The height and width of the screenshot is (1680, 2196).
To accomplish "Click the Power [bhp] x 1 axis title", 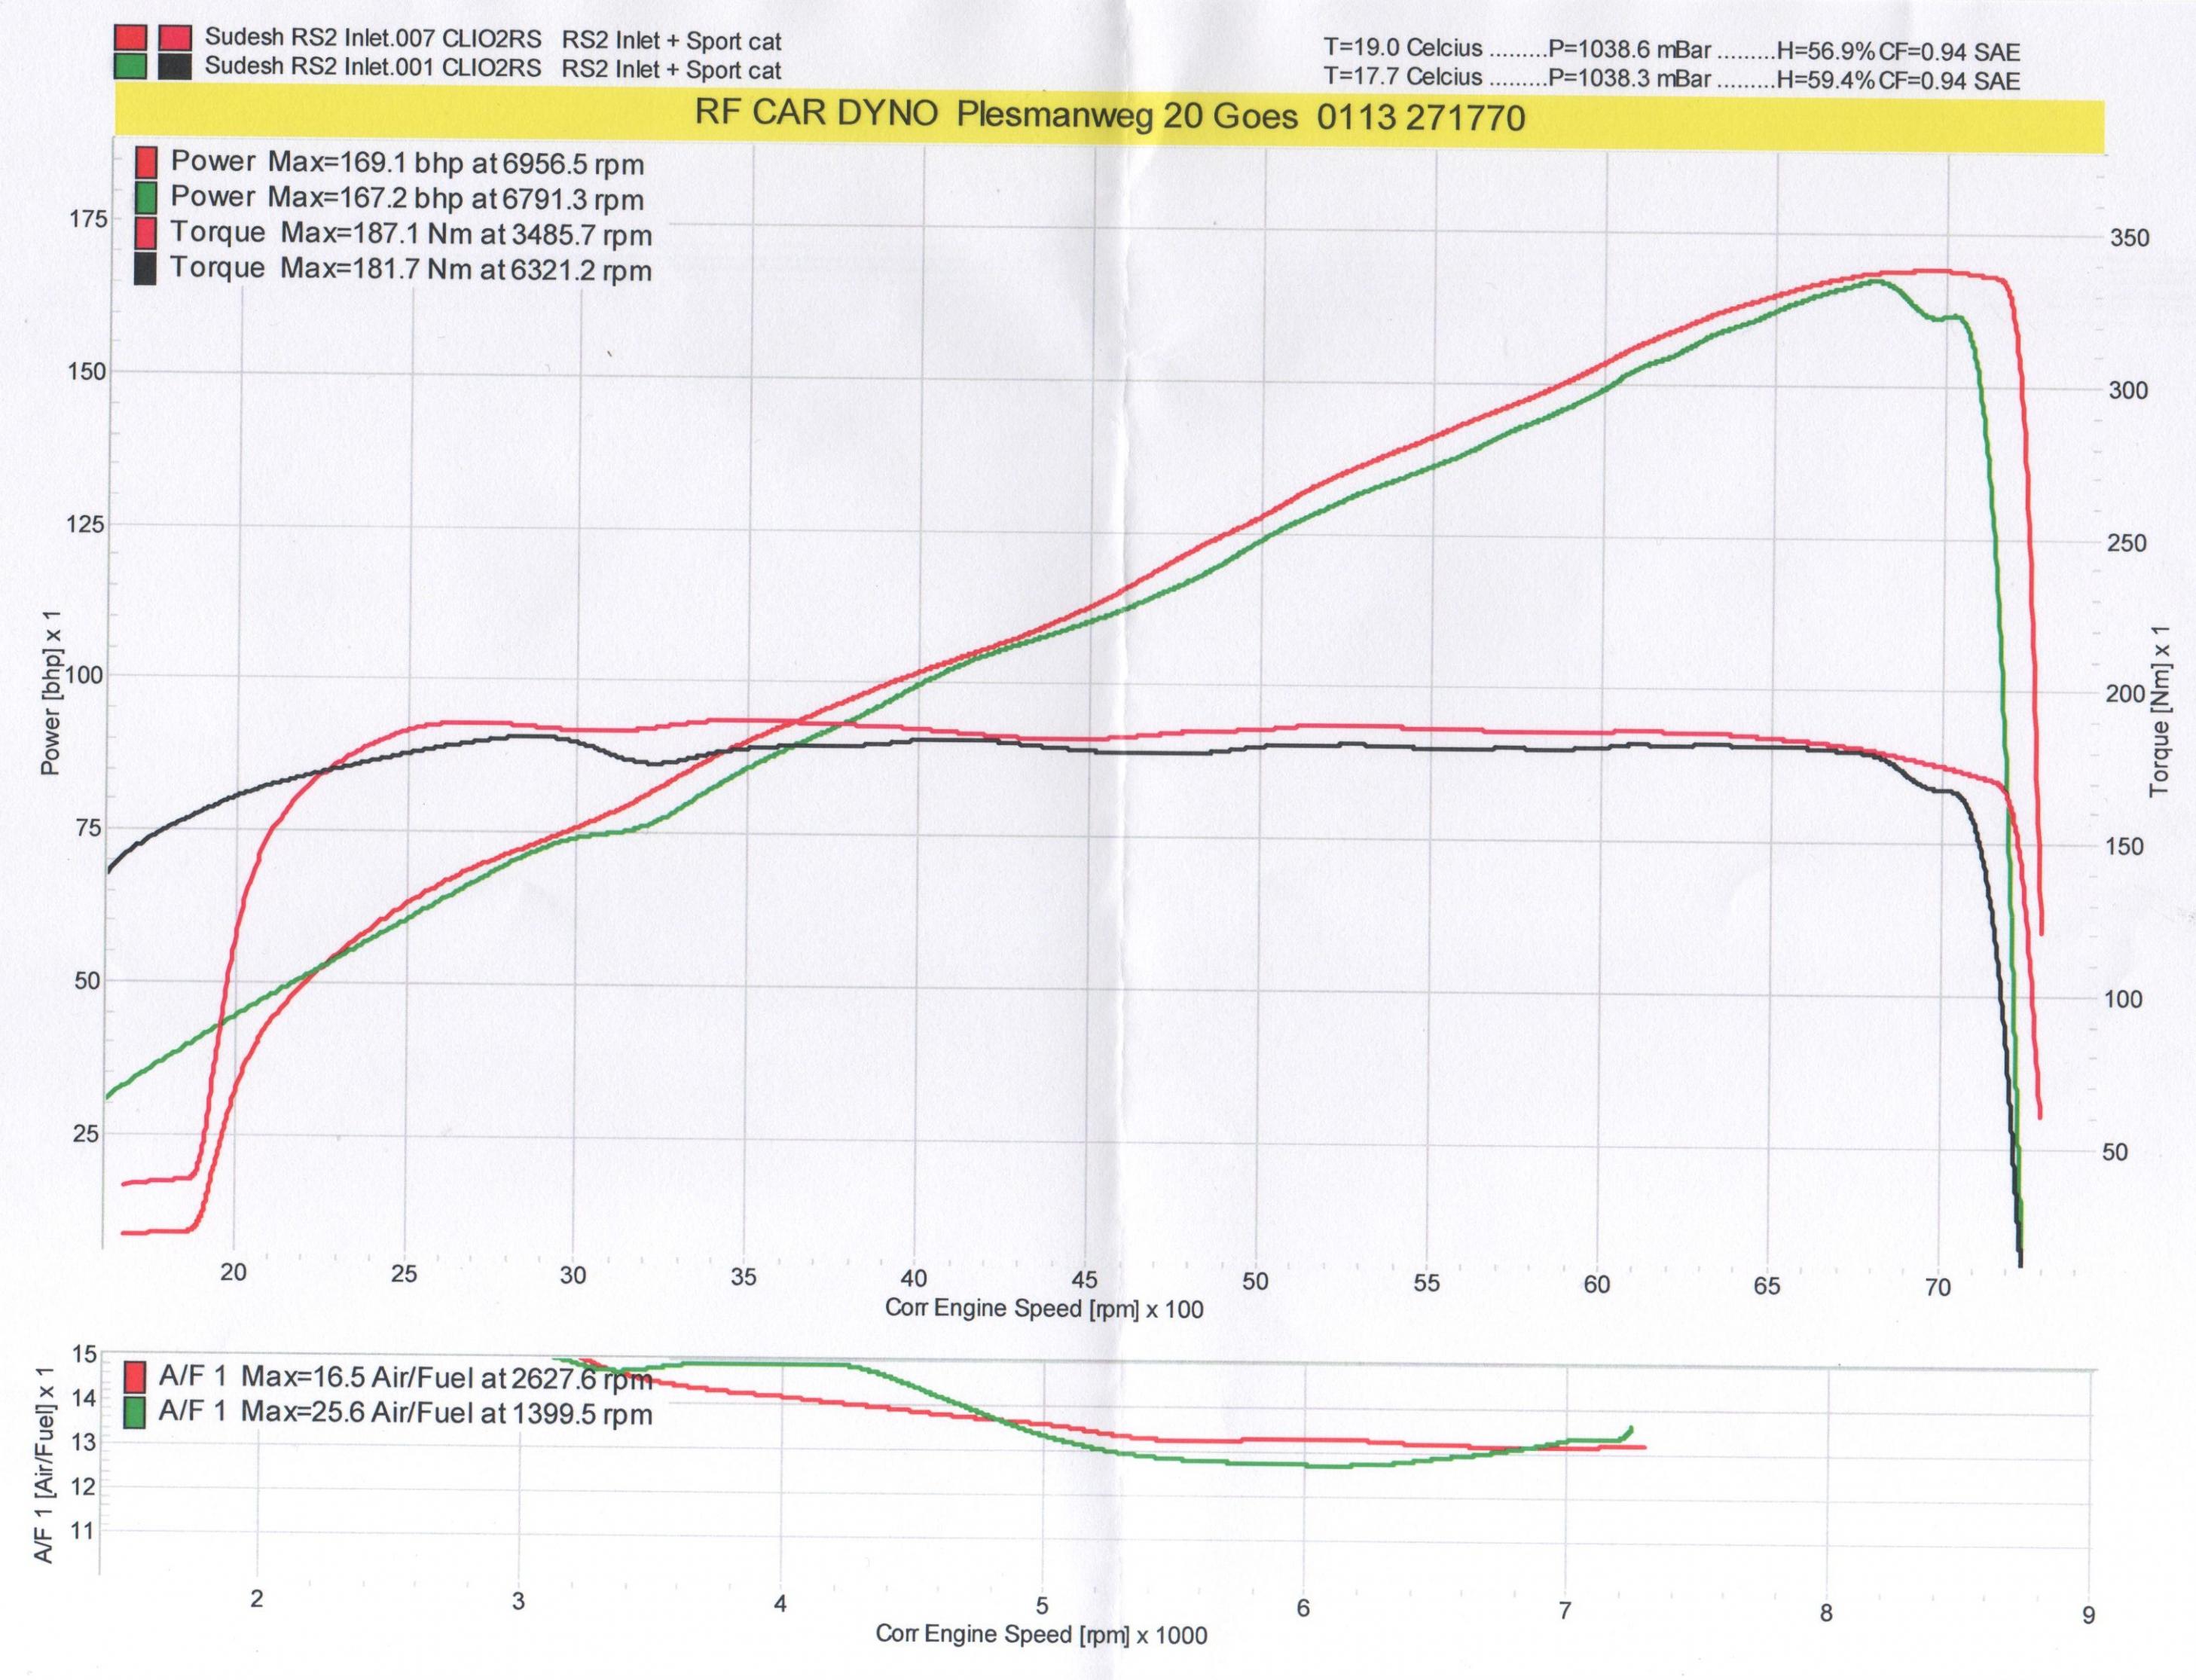I will tap(50, 692).
